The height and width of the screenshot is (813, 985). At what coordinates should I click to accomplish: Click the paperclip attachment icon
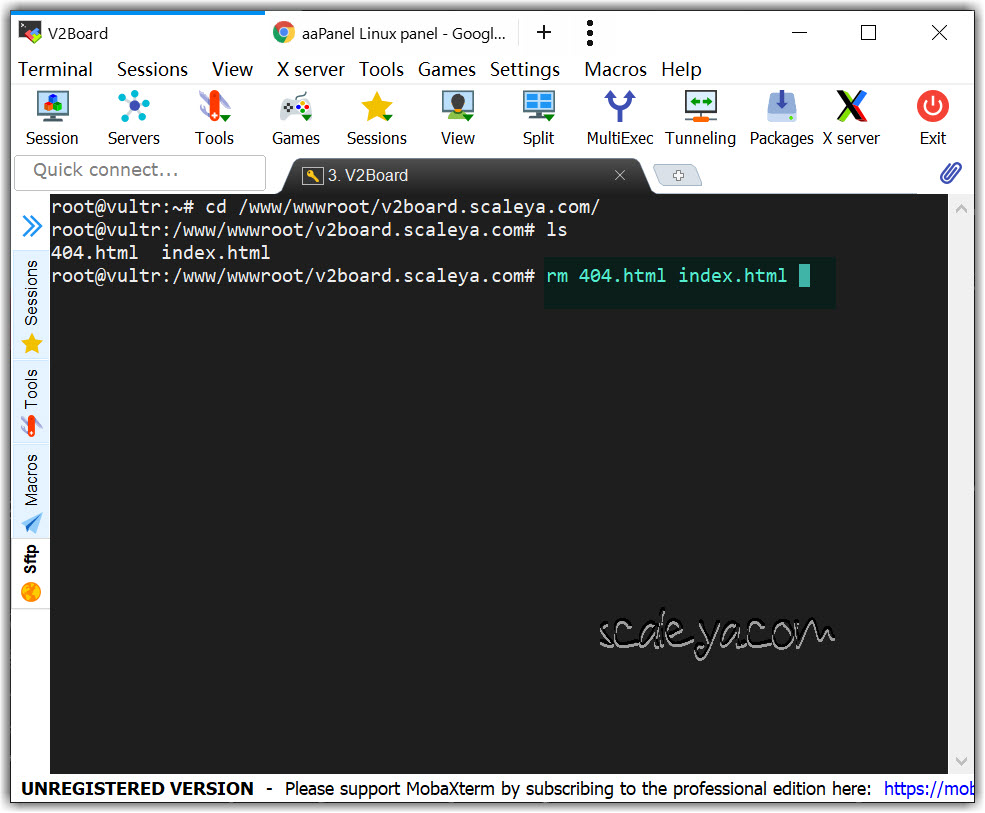[950, 174]
